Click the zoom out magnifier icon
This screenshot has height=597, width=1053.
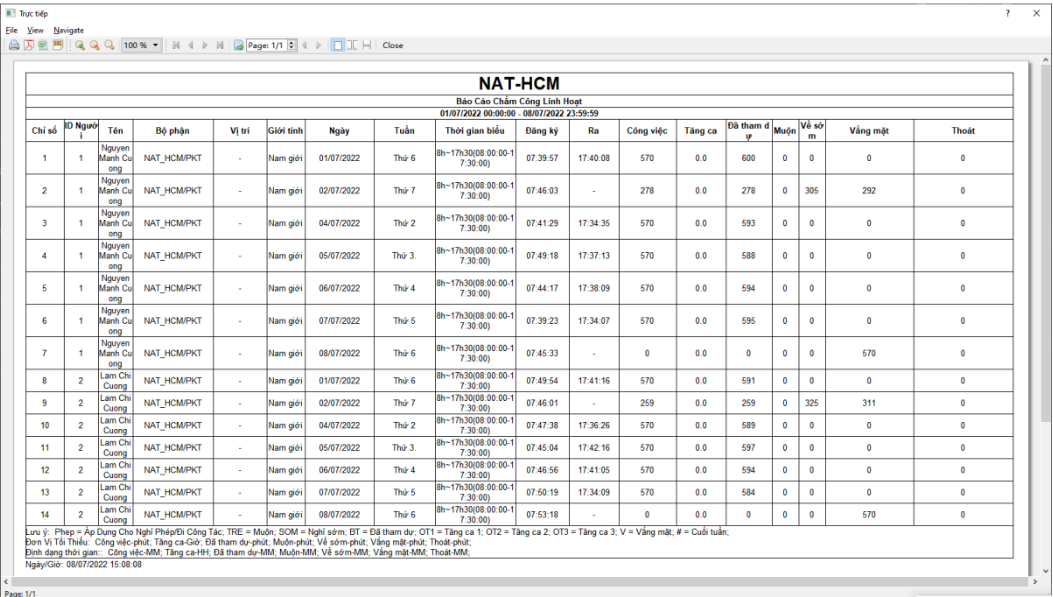click(x=94, y=45)
